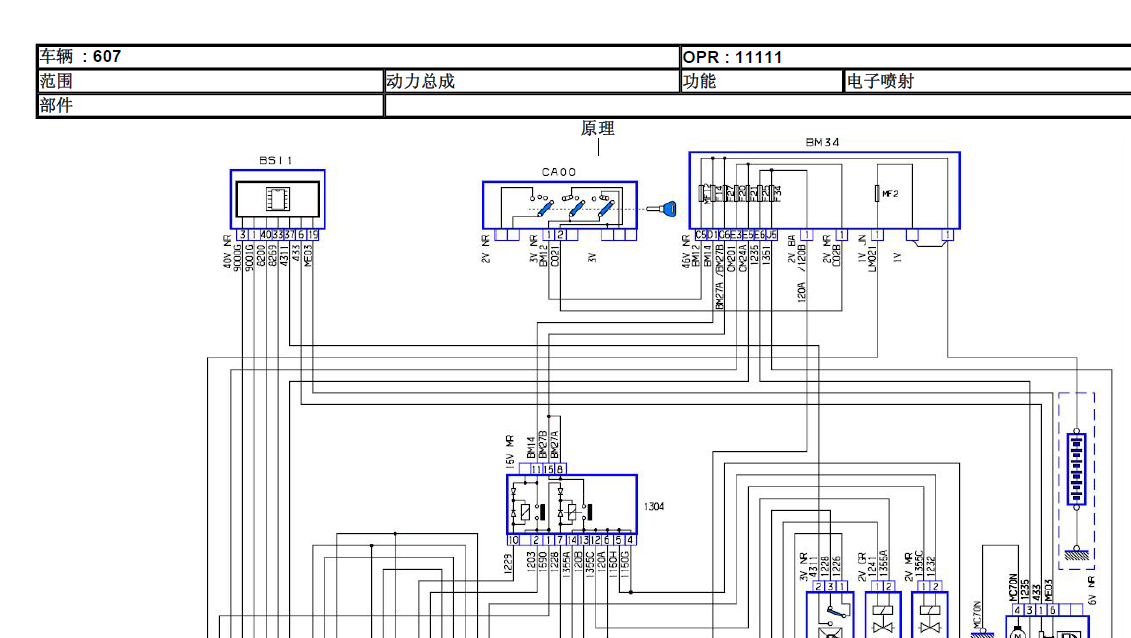Click the ground symbol below the battery
The image size is (1131, 638).
point(1076,553)
